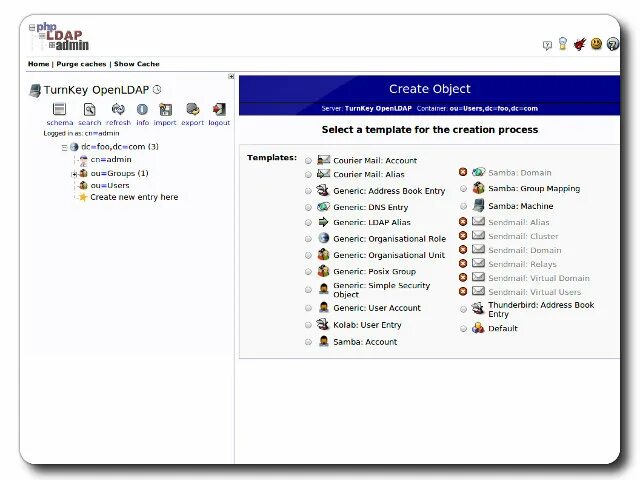Click the star icon for new entry

pos(83,197)
